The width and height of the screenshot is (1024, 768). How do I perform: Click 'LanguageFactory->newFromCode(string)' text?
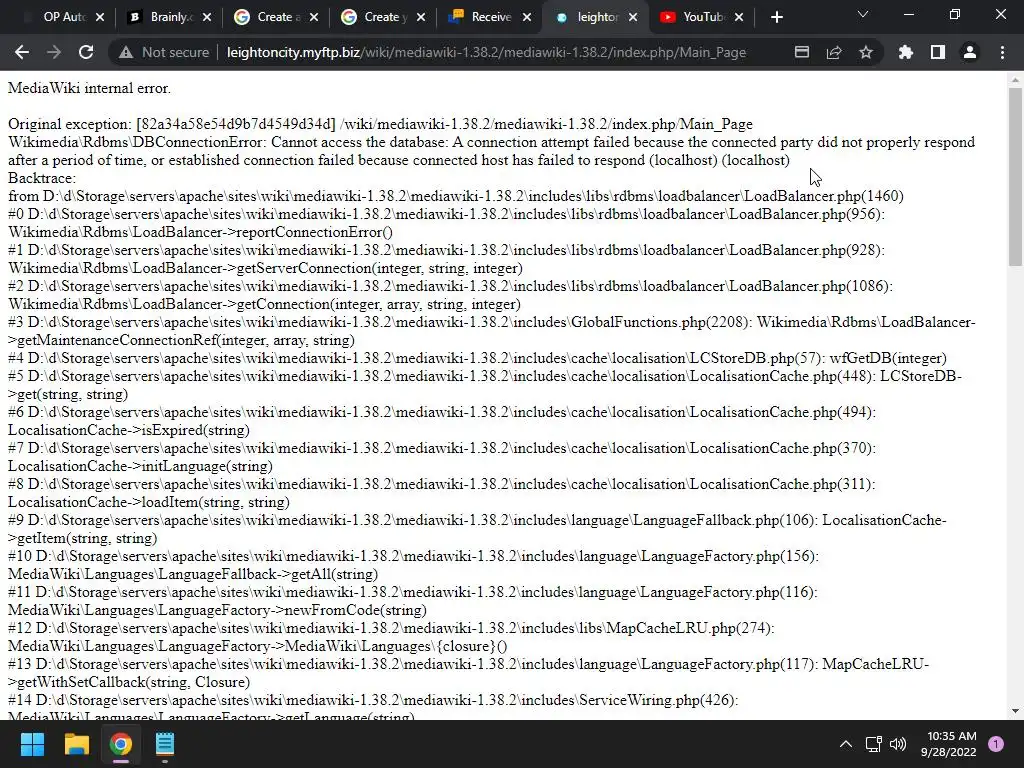click(293, 609)
